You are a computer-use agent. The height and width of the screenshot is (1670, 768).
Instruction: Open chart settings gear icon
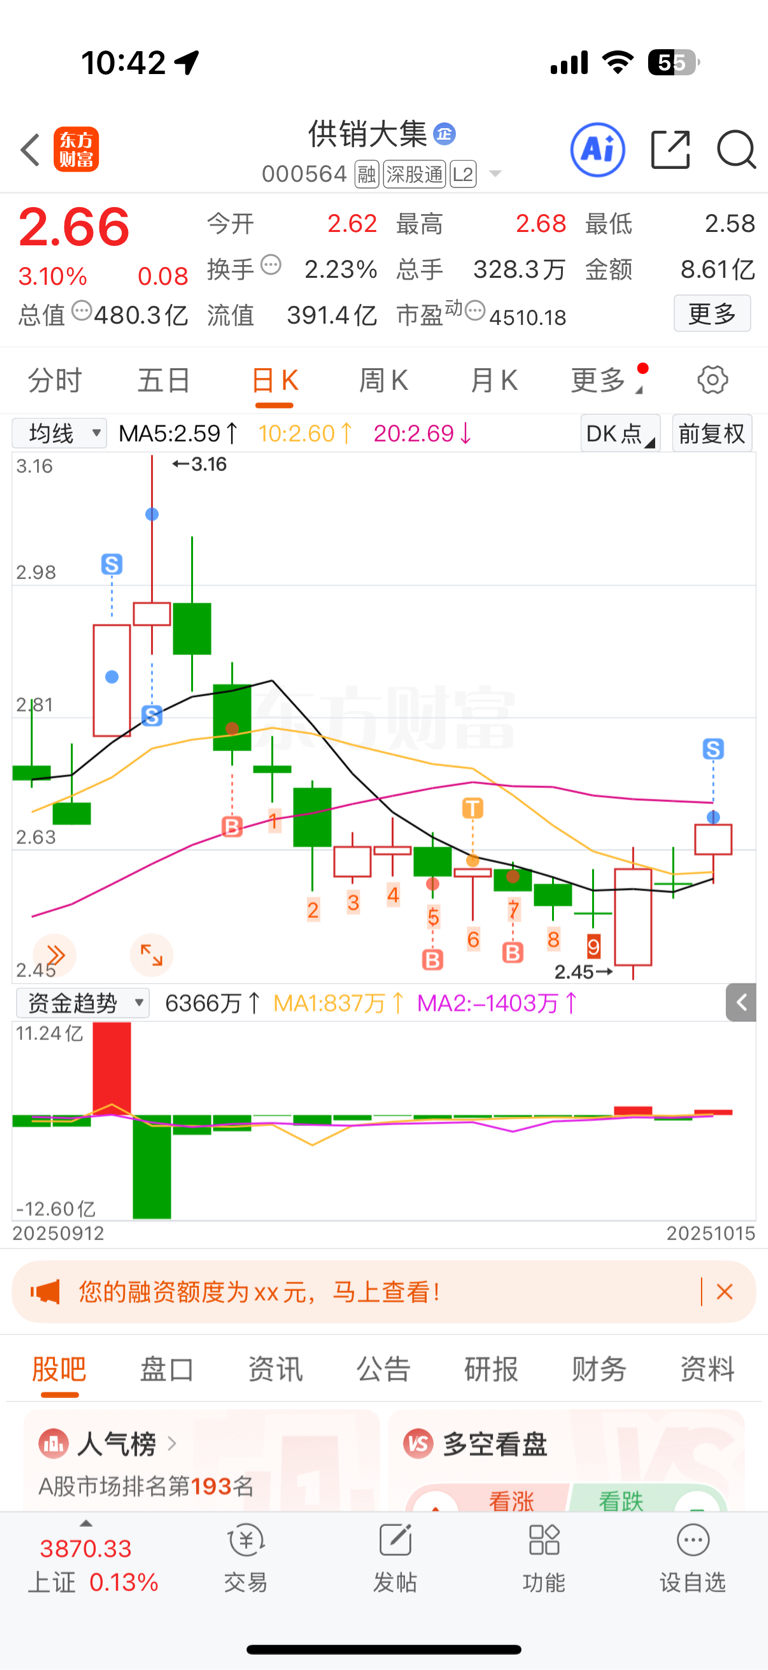pos(712,380)
